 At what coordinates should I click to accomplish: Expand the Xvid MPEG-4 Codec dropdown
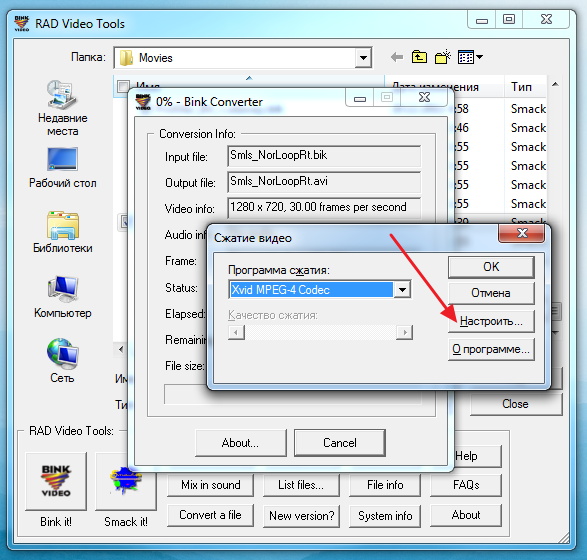402,289
